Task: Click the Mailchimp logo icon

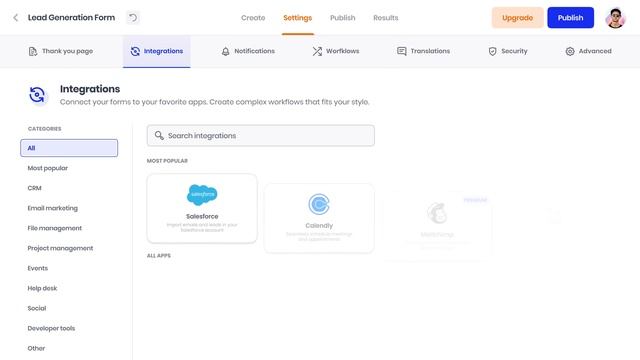Action: coord(437,213)
